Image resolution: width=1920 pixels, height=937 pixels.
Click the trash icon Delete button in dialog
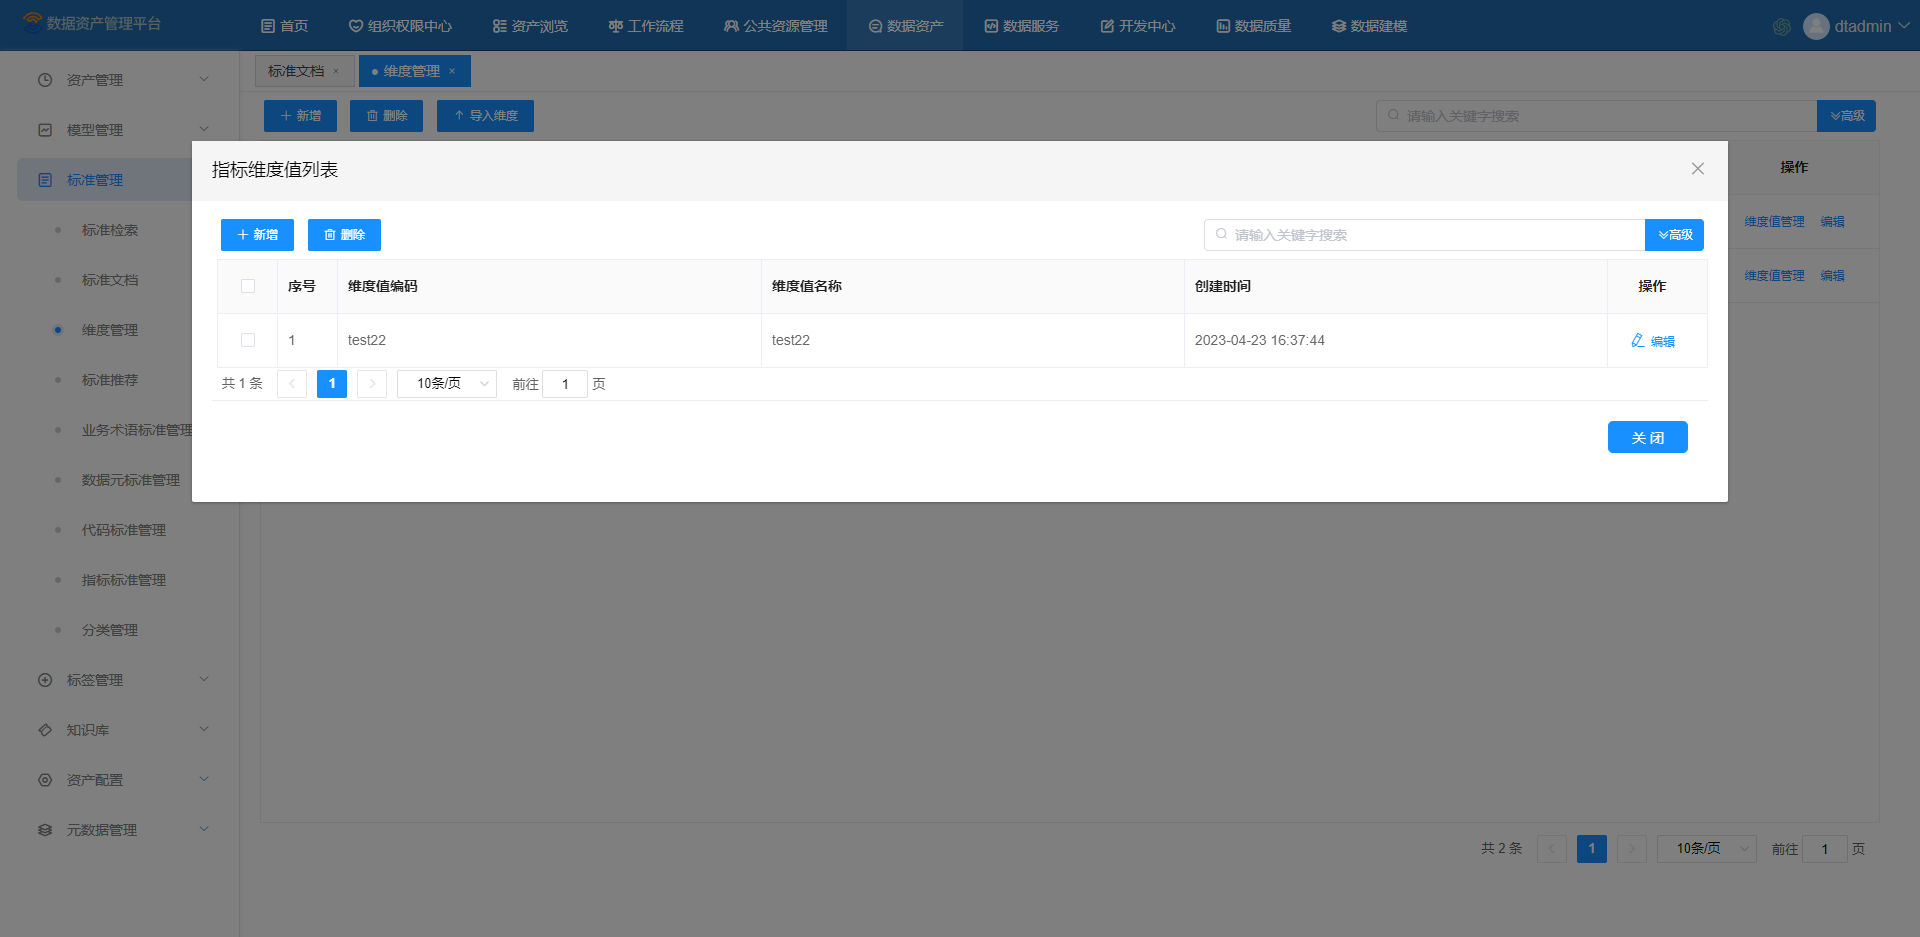(344, 235)
